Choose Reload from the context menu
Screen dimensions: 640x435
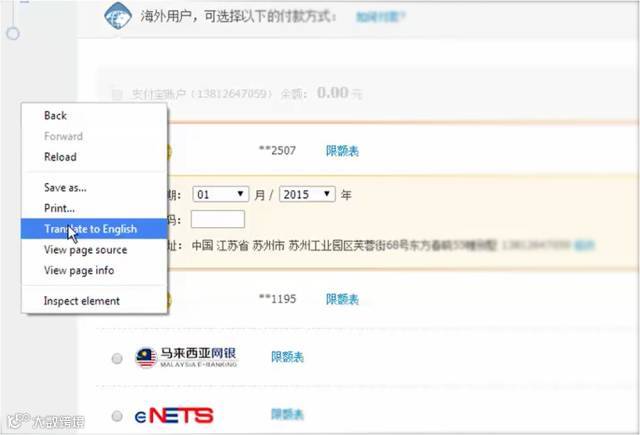[94, 157]
